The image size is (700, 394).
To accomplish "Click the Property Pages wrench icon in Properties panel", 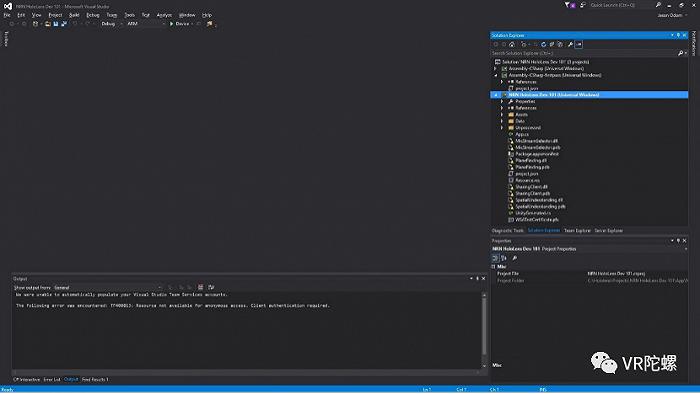I will coord(515,258).
